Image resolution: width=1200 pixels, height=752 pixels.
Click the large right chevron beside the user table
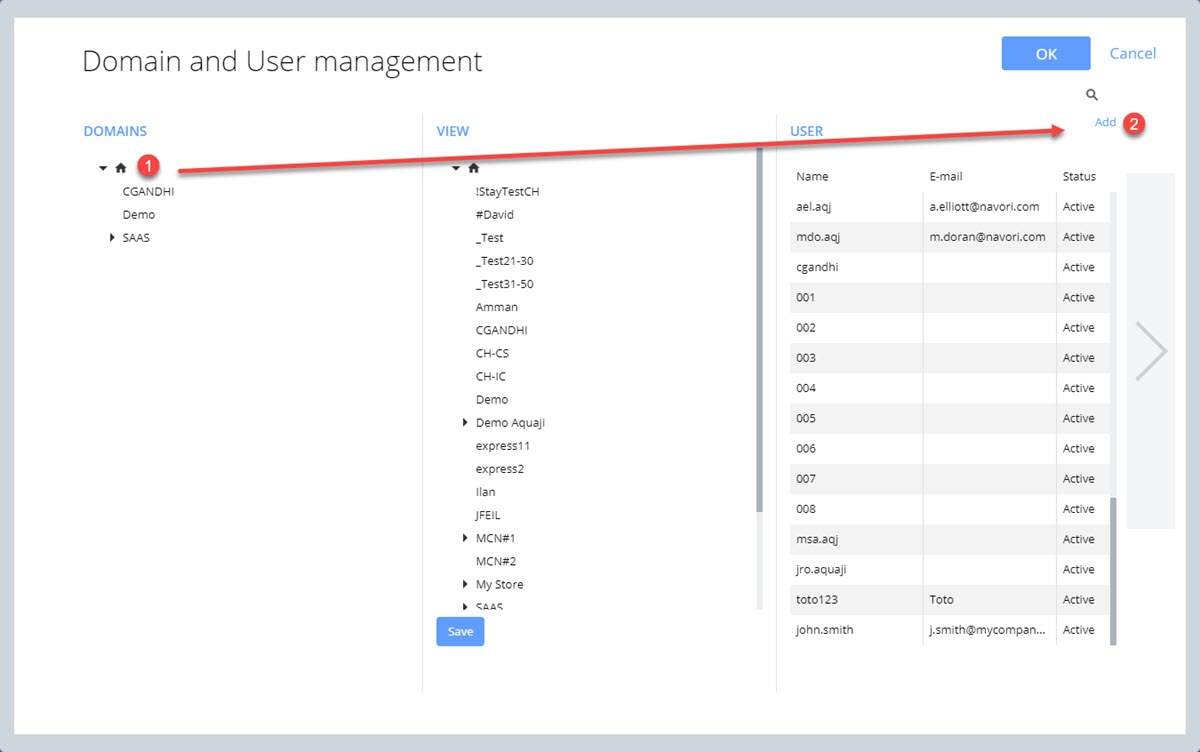coord(1151,351)
